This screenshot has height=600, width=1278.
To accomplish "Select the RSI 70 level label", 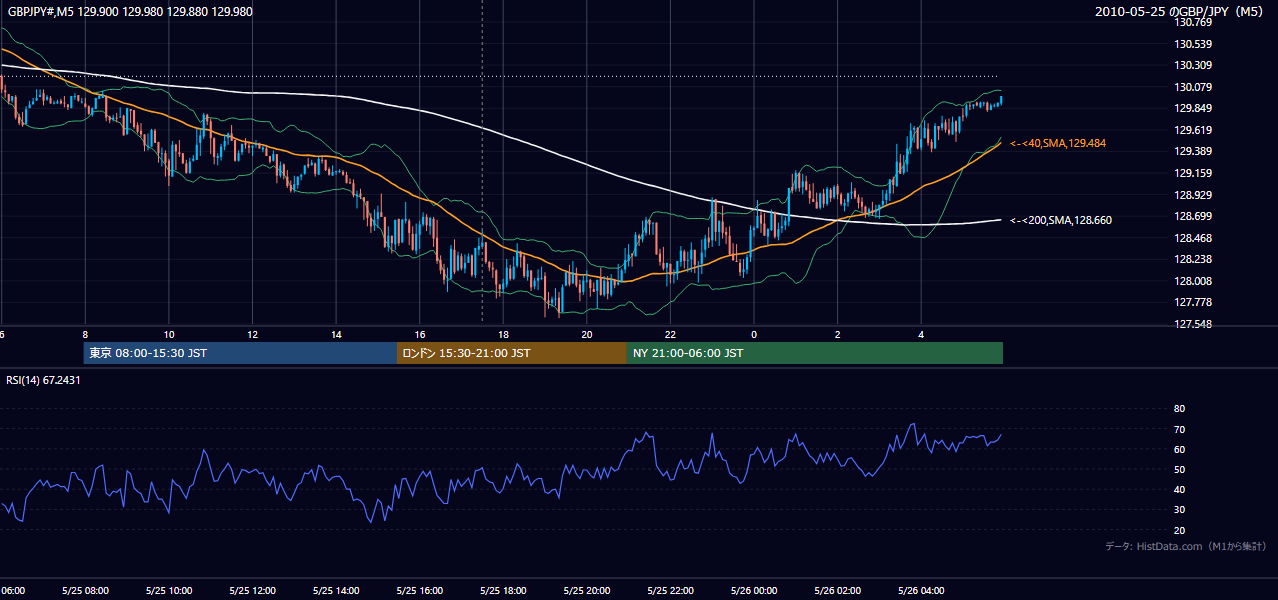I will pyautogui.click(x=1179, y=429).
